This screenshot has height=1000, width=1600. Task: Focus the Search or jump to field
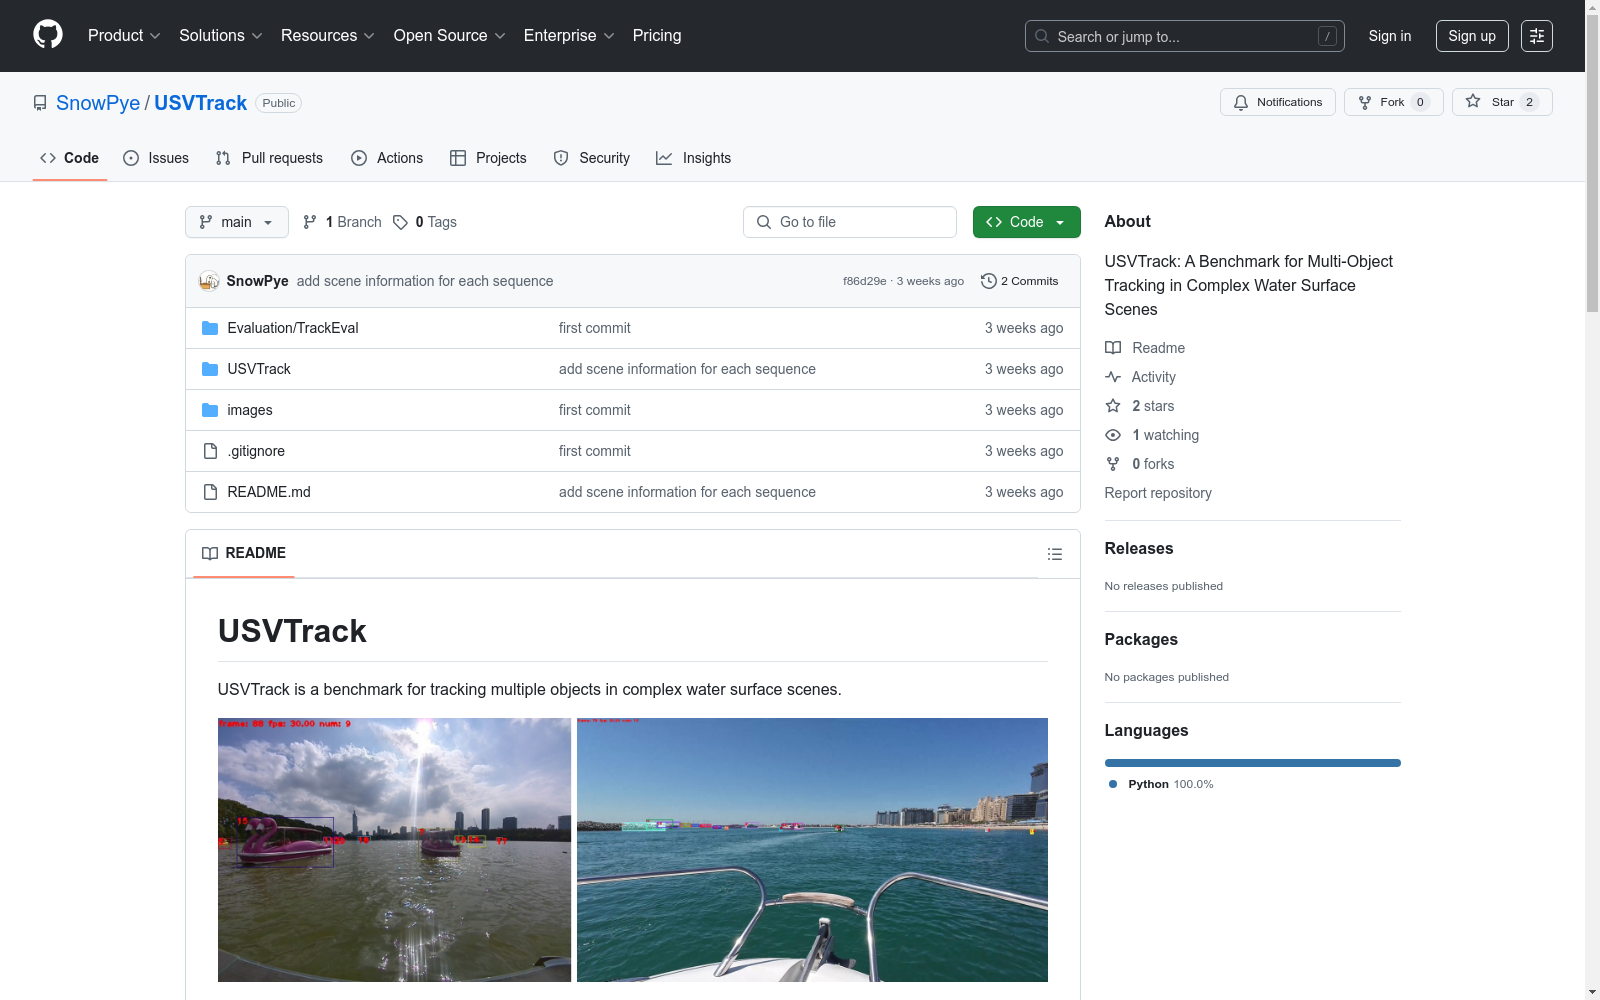1184,36
